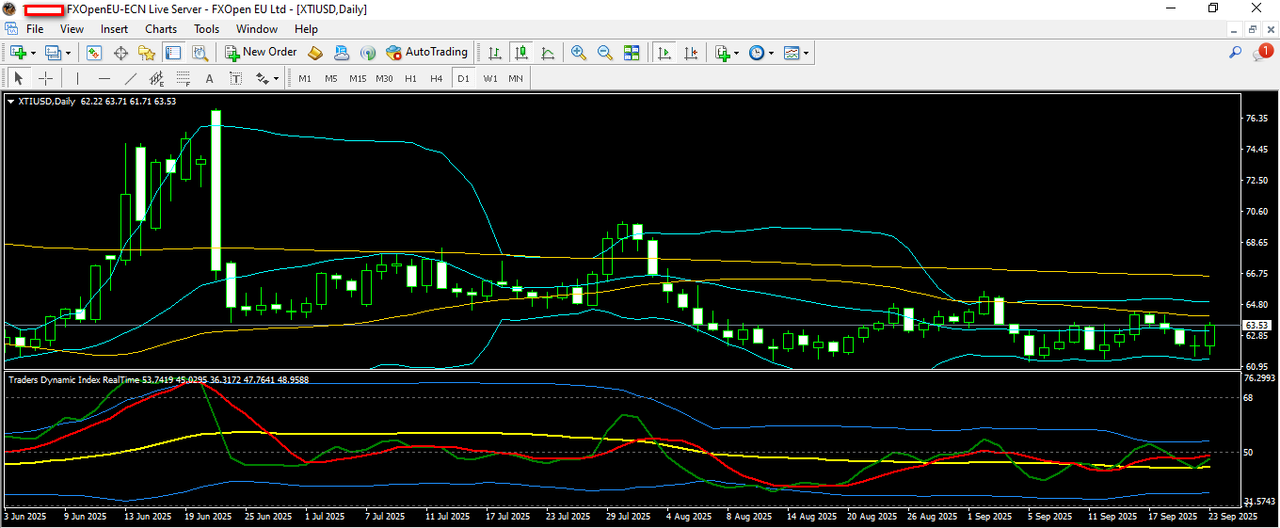Switch timeframe to M30
This screenshot has width=1280, height=528.
(x=384, y=78)
